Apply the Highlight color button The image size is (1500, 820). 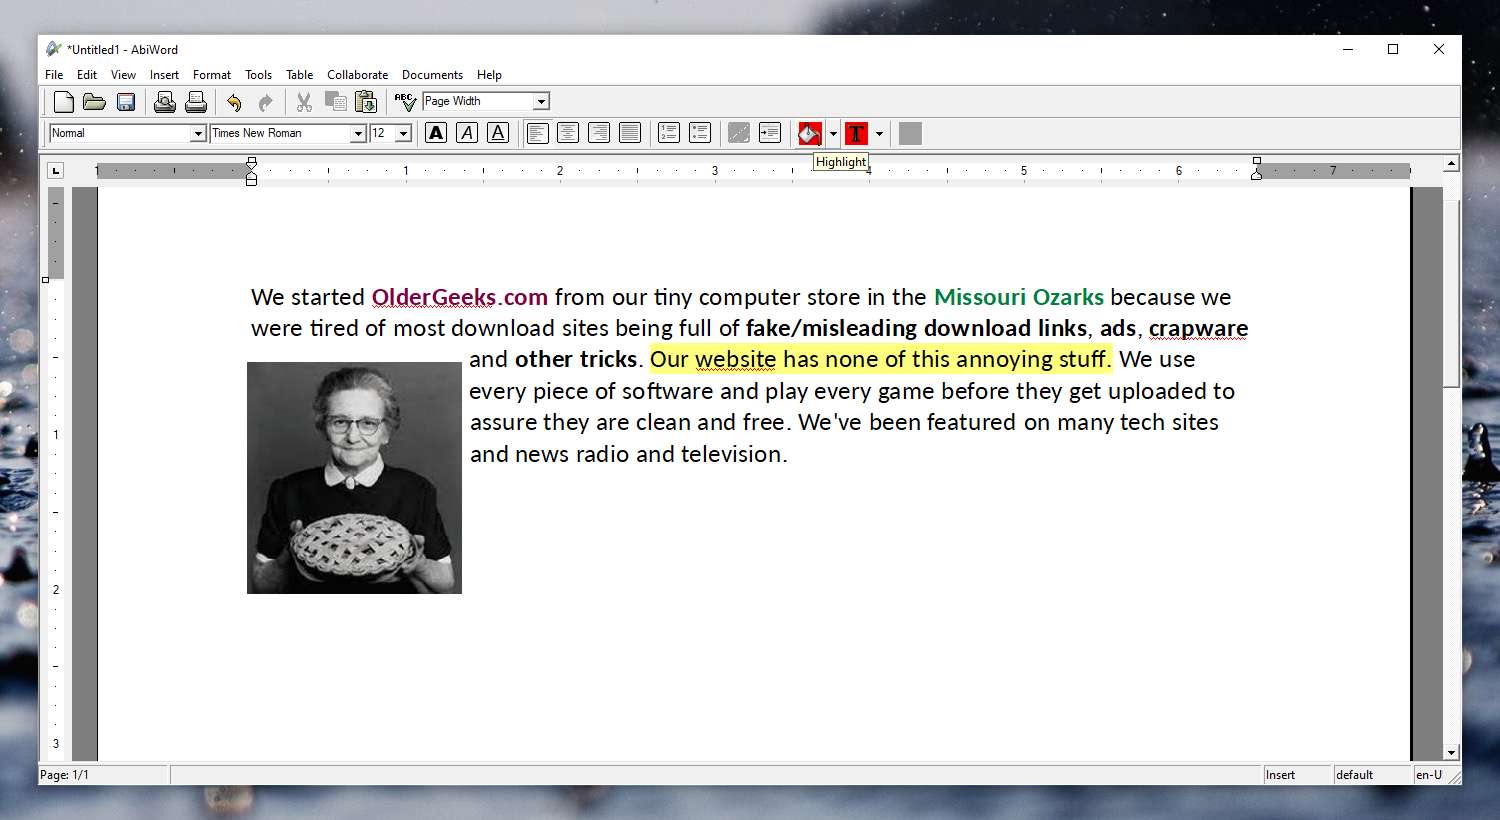click(809, 133)
